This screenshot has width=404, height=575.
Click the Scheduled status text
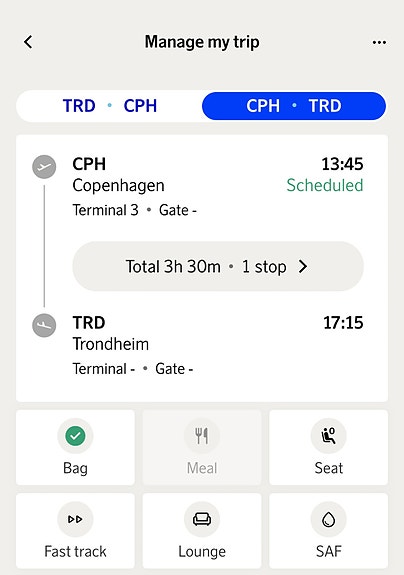(x=325, y=185)
